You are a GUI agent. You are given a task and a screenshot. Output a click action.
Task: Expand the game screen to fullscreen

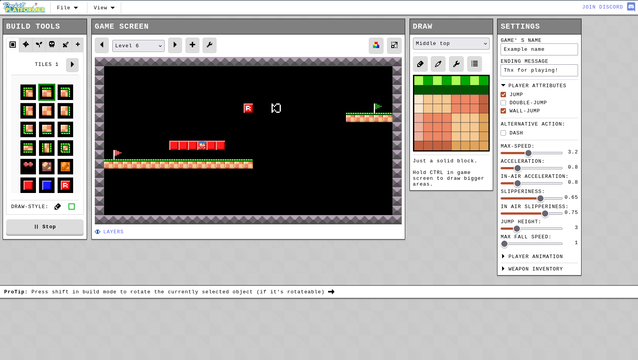pyautogui.click(x=394, y=45)
